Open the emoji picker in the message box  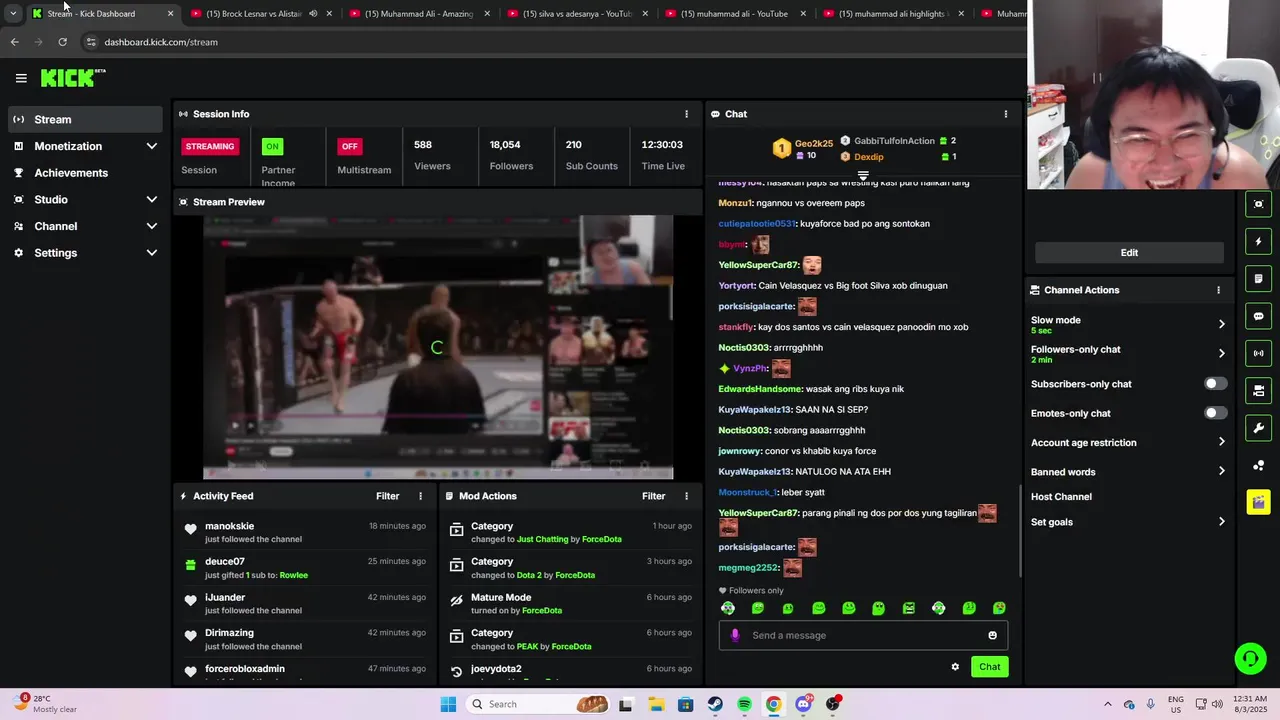click(x=992, y=635)
